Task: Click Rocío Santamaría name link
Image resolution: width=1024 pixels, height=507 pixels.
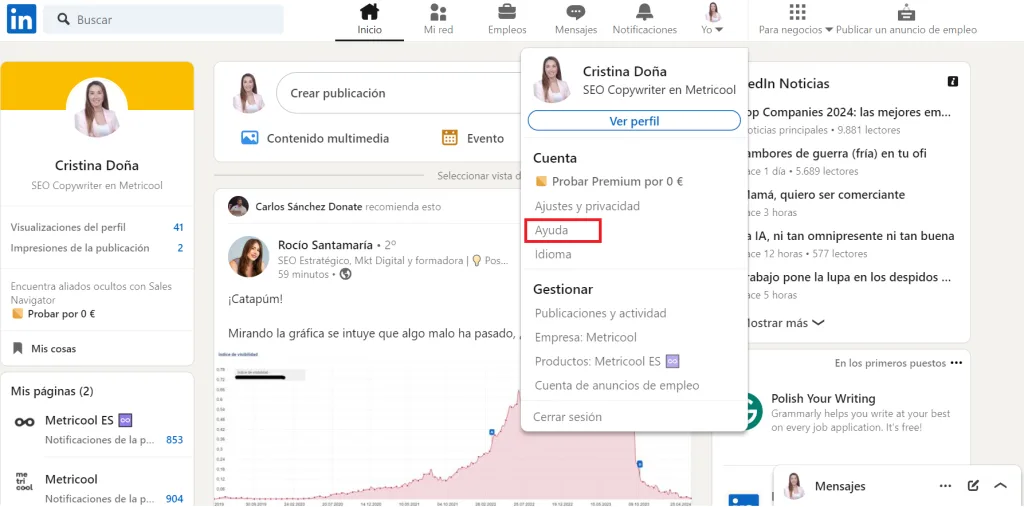Action: pyautogui.click(x=326, y=245)
